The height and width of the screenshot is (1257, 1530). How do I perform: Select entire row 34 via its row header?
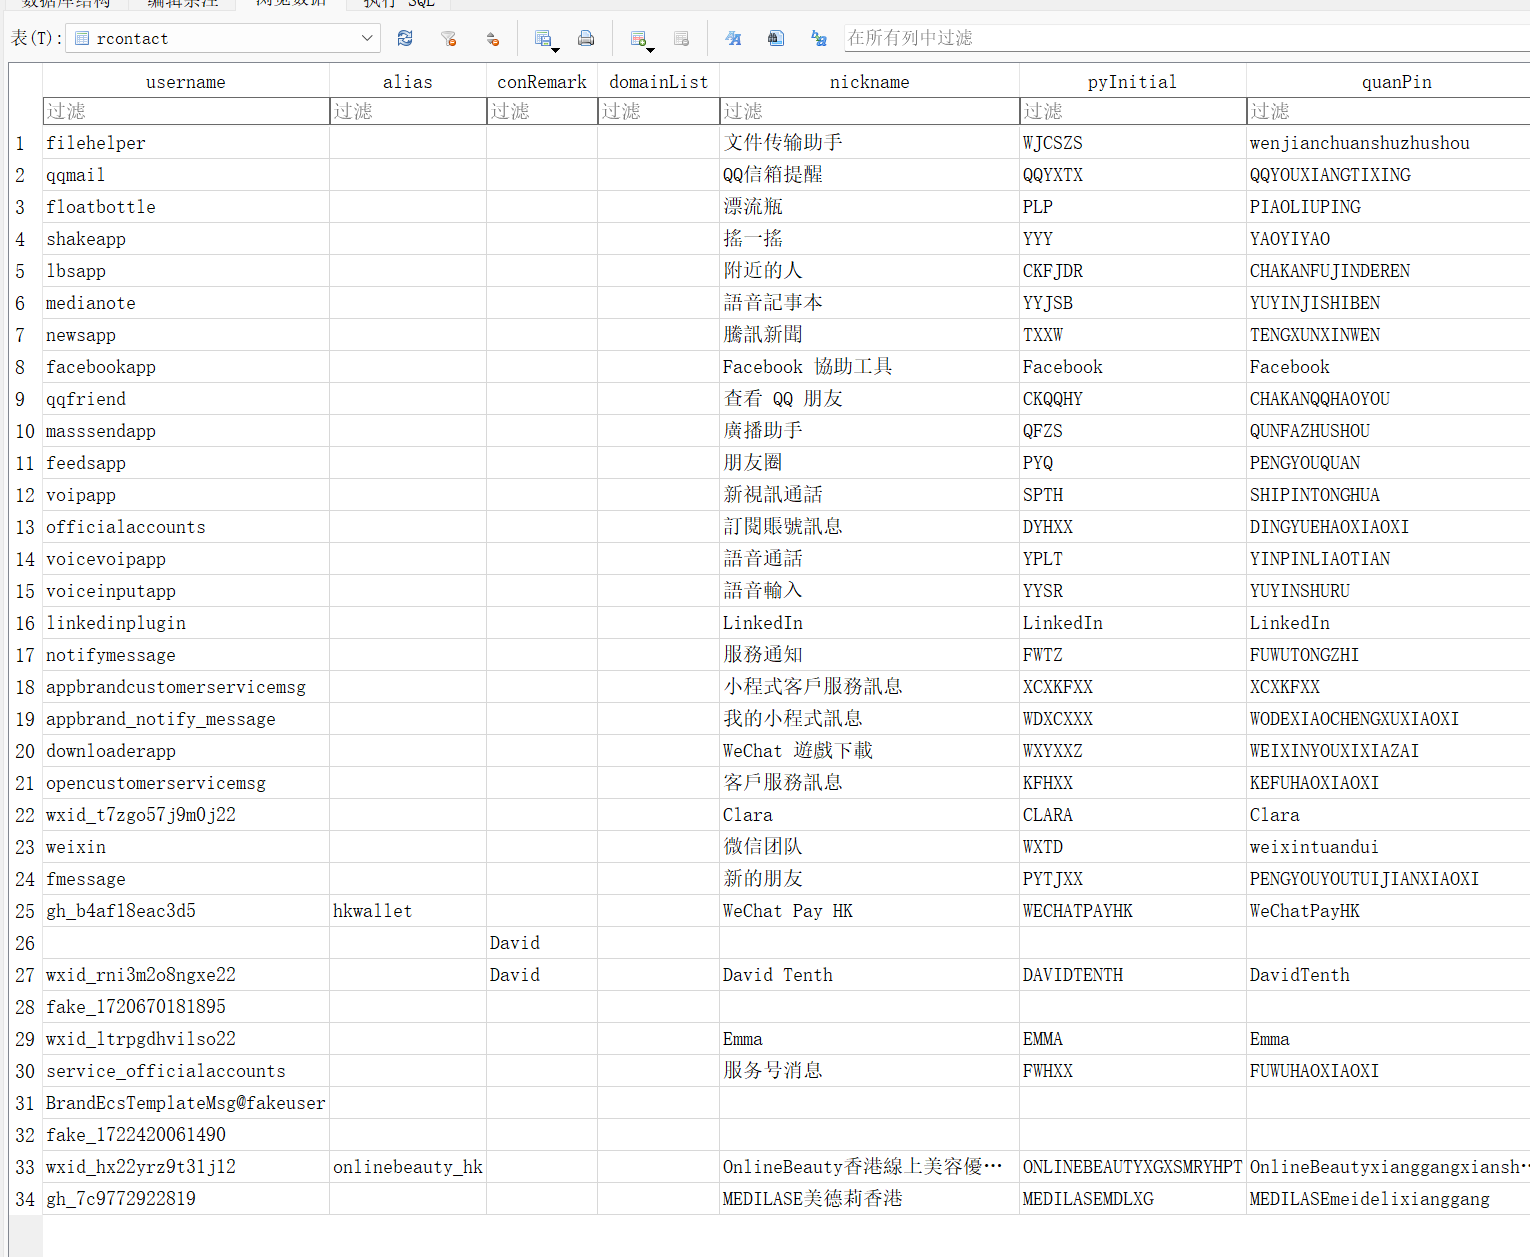[x=25, y=1199]
